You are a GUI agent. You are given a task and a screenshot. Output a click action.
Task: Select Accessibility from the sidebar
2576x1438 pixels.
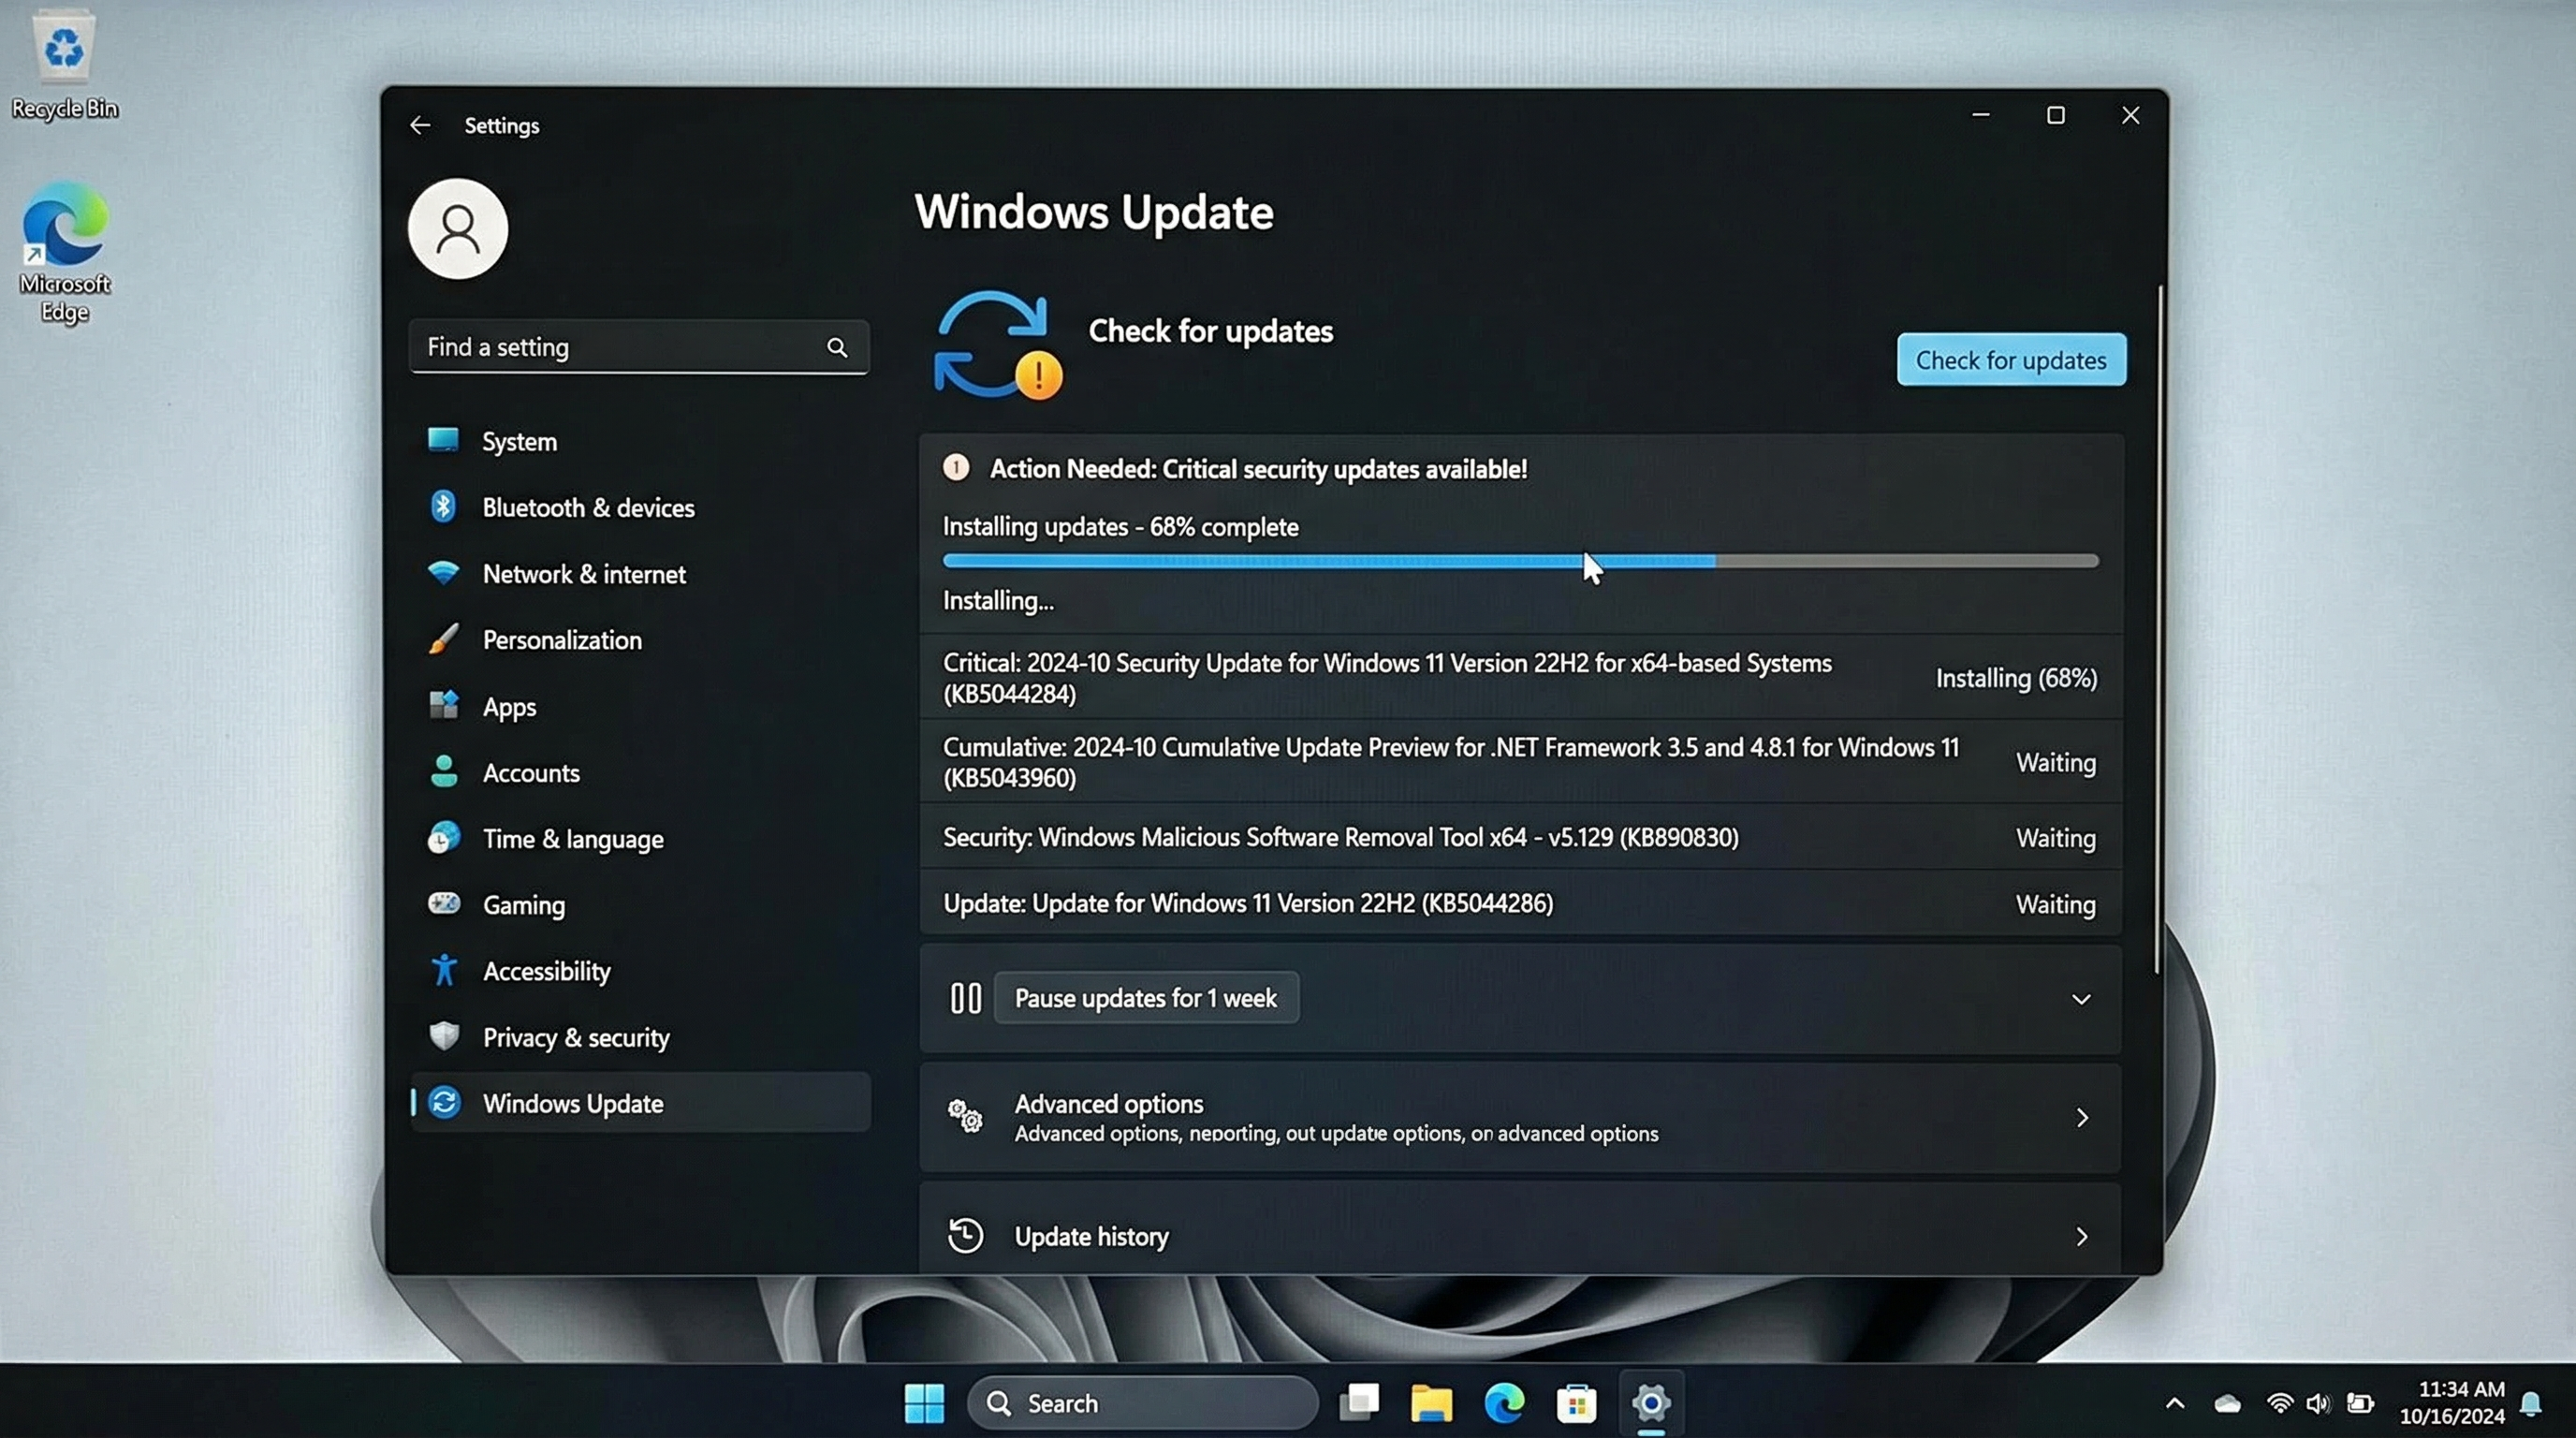coord(546,970)
